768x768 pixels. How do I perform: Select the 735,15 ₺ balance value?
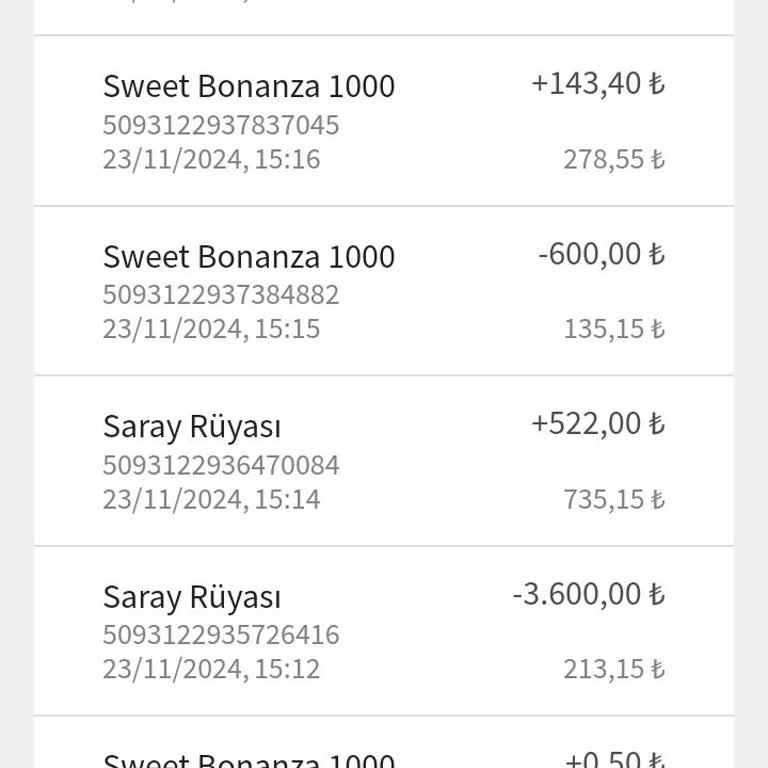[613, 499]
